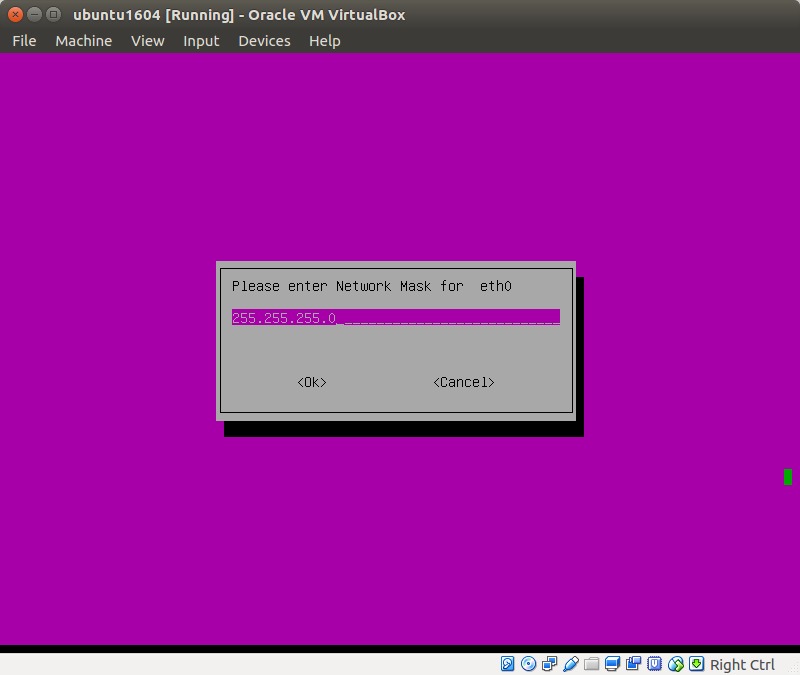
Task: Click the keyboard capture arrow icon
Action: [x=697, y=664]
